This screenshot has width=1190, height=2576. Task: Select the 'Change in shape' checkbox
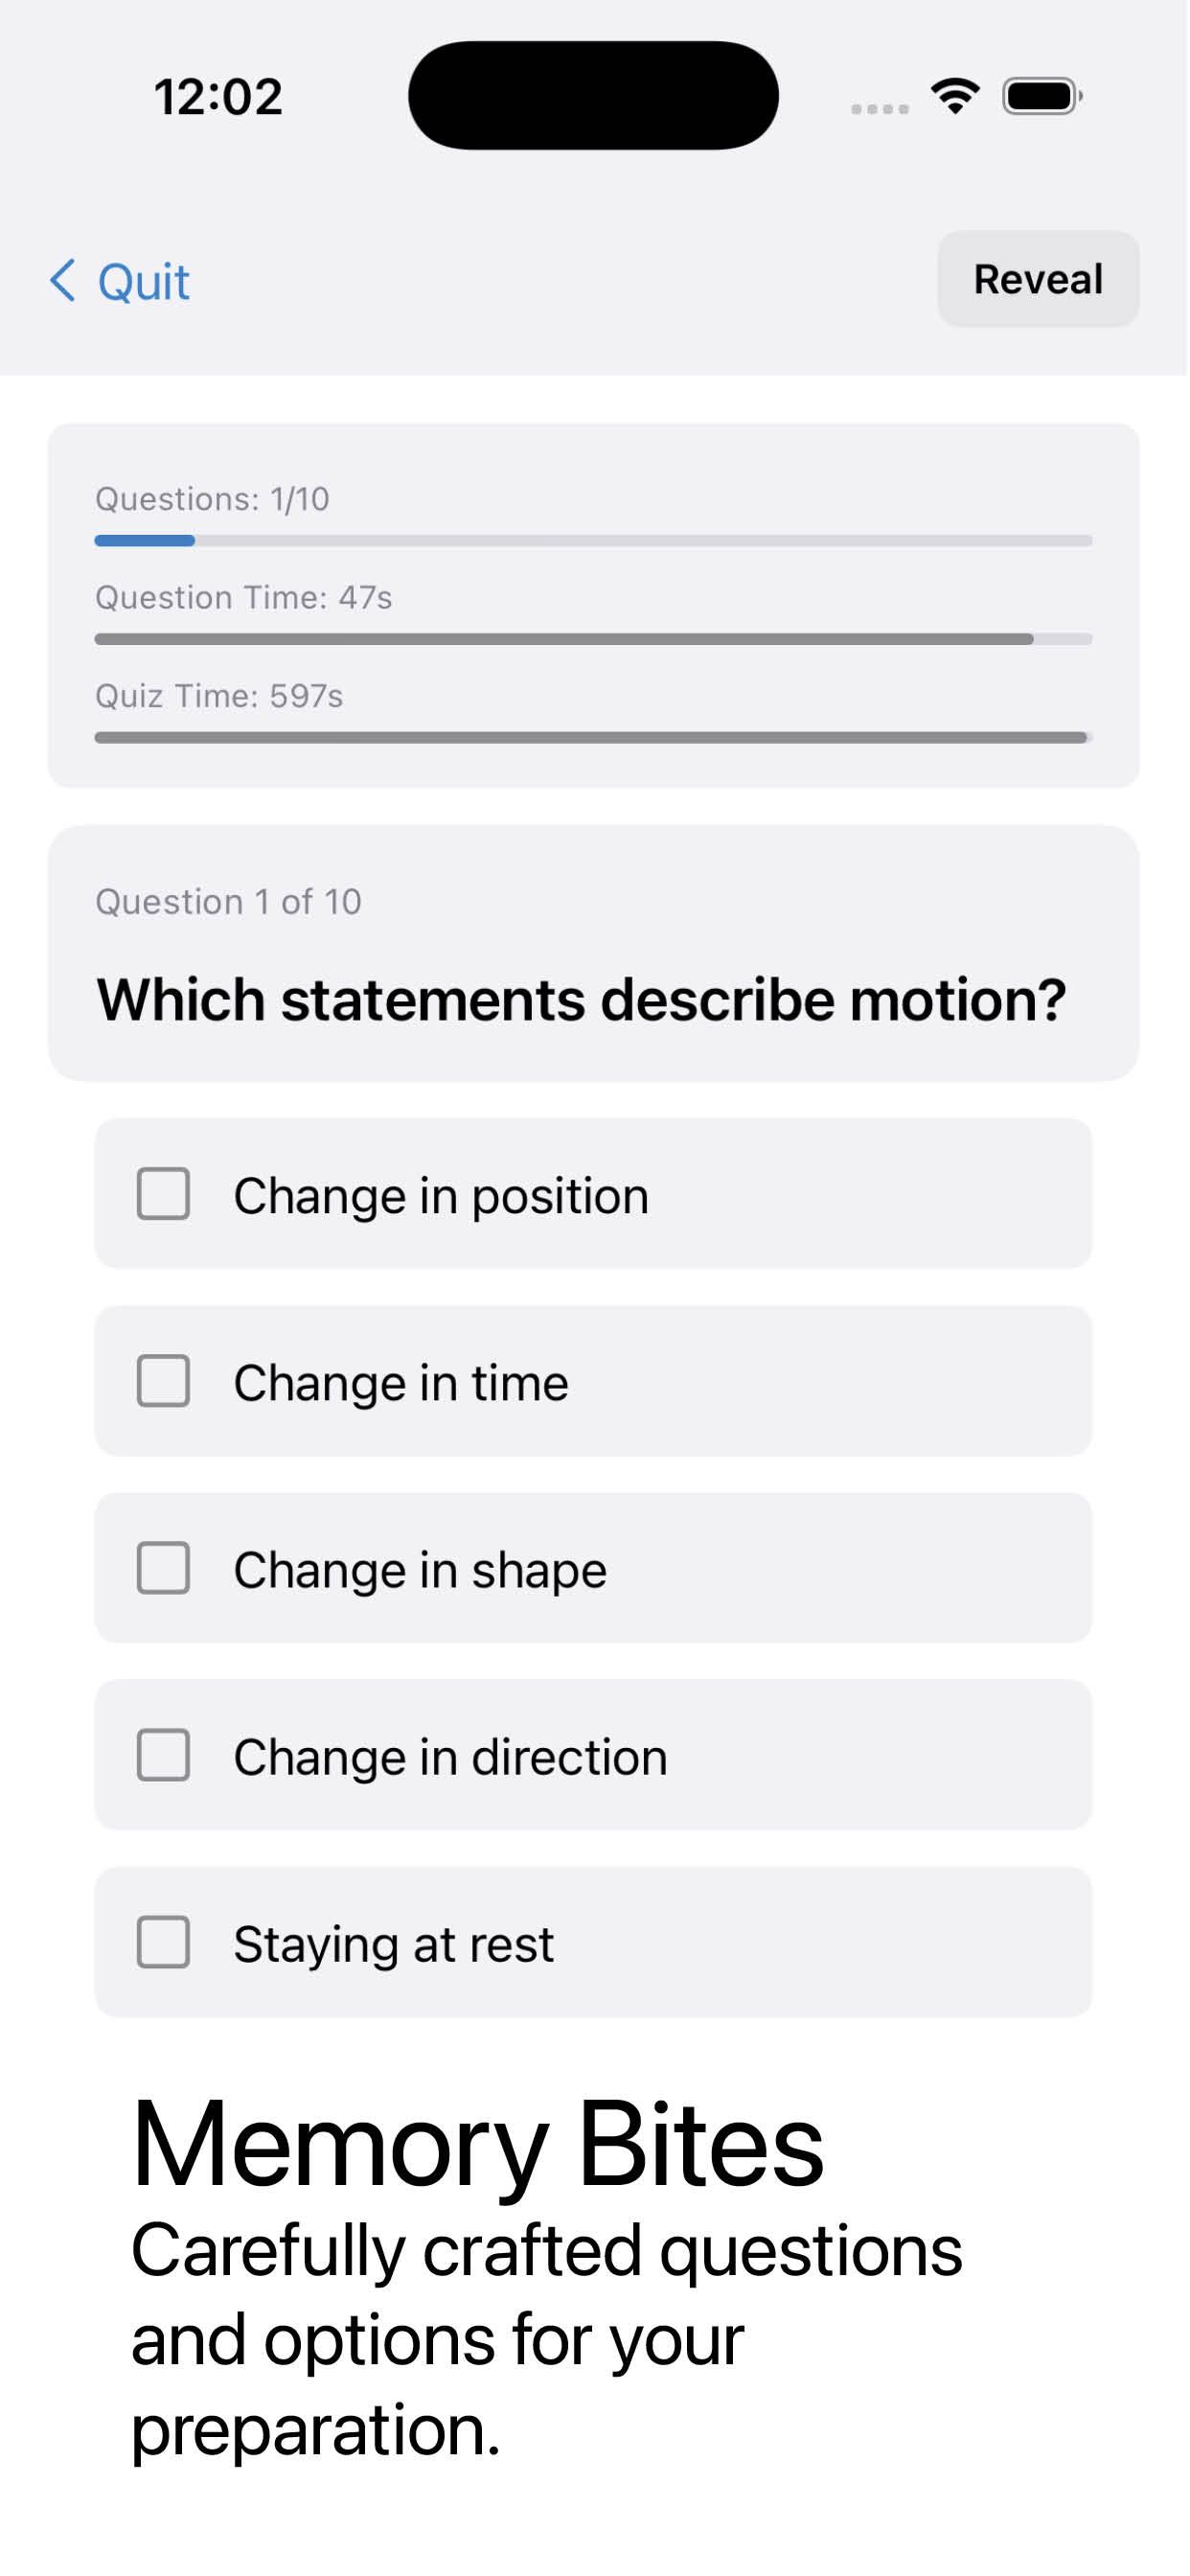(x=163, y=1568)
